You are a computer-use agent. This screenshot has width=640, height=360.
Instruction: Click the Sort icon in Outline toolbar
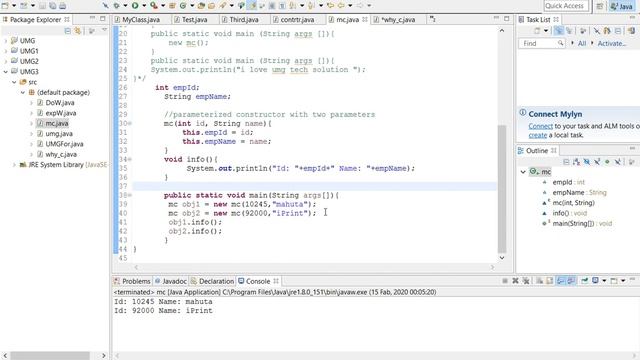click(576, 162)
